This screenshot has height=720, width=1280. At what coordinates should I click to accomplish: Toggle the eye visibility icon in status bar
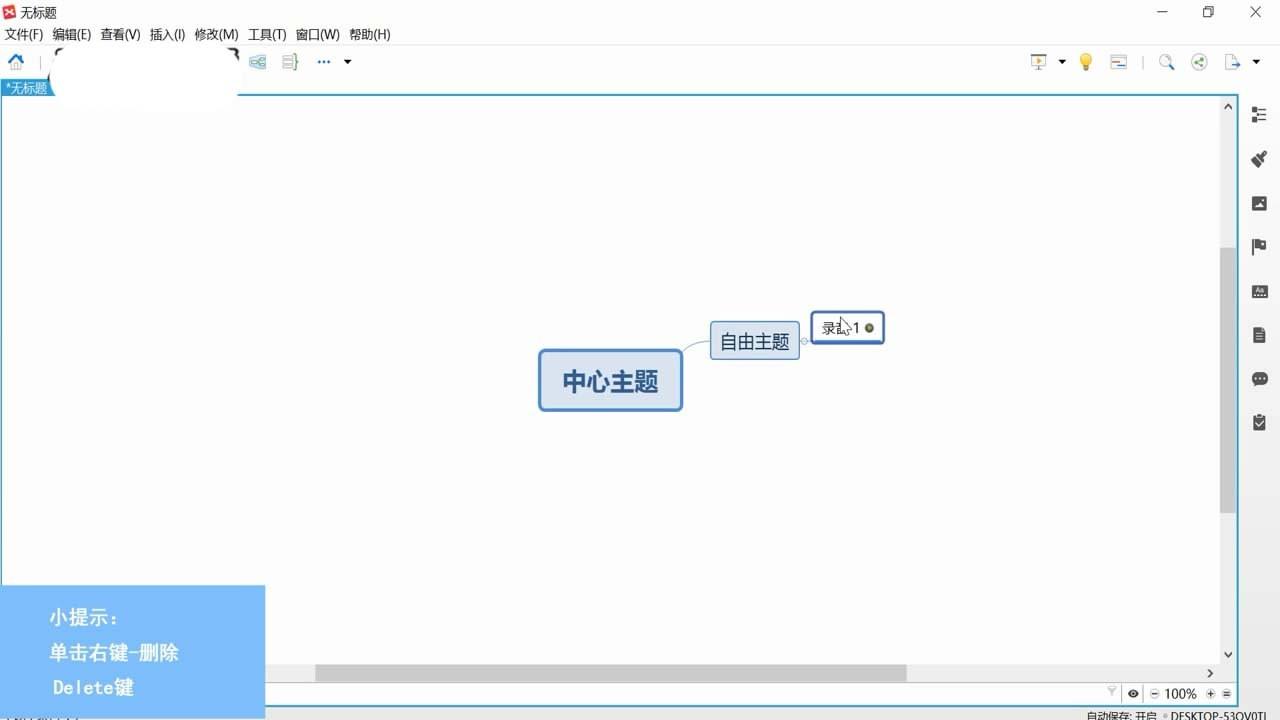pyautogui.click(x=1133, y=693)
